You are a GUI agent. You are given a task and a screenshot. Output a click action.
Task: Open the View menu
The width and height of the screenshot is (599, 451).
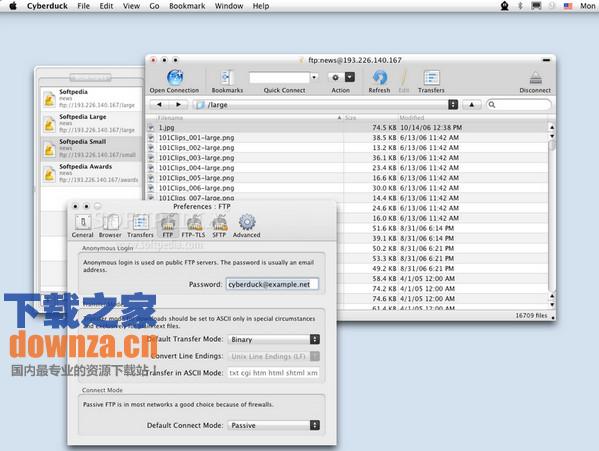pyautogui.click(x=131, y=6)
